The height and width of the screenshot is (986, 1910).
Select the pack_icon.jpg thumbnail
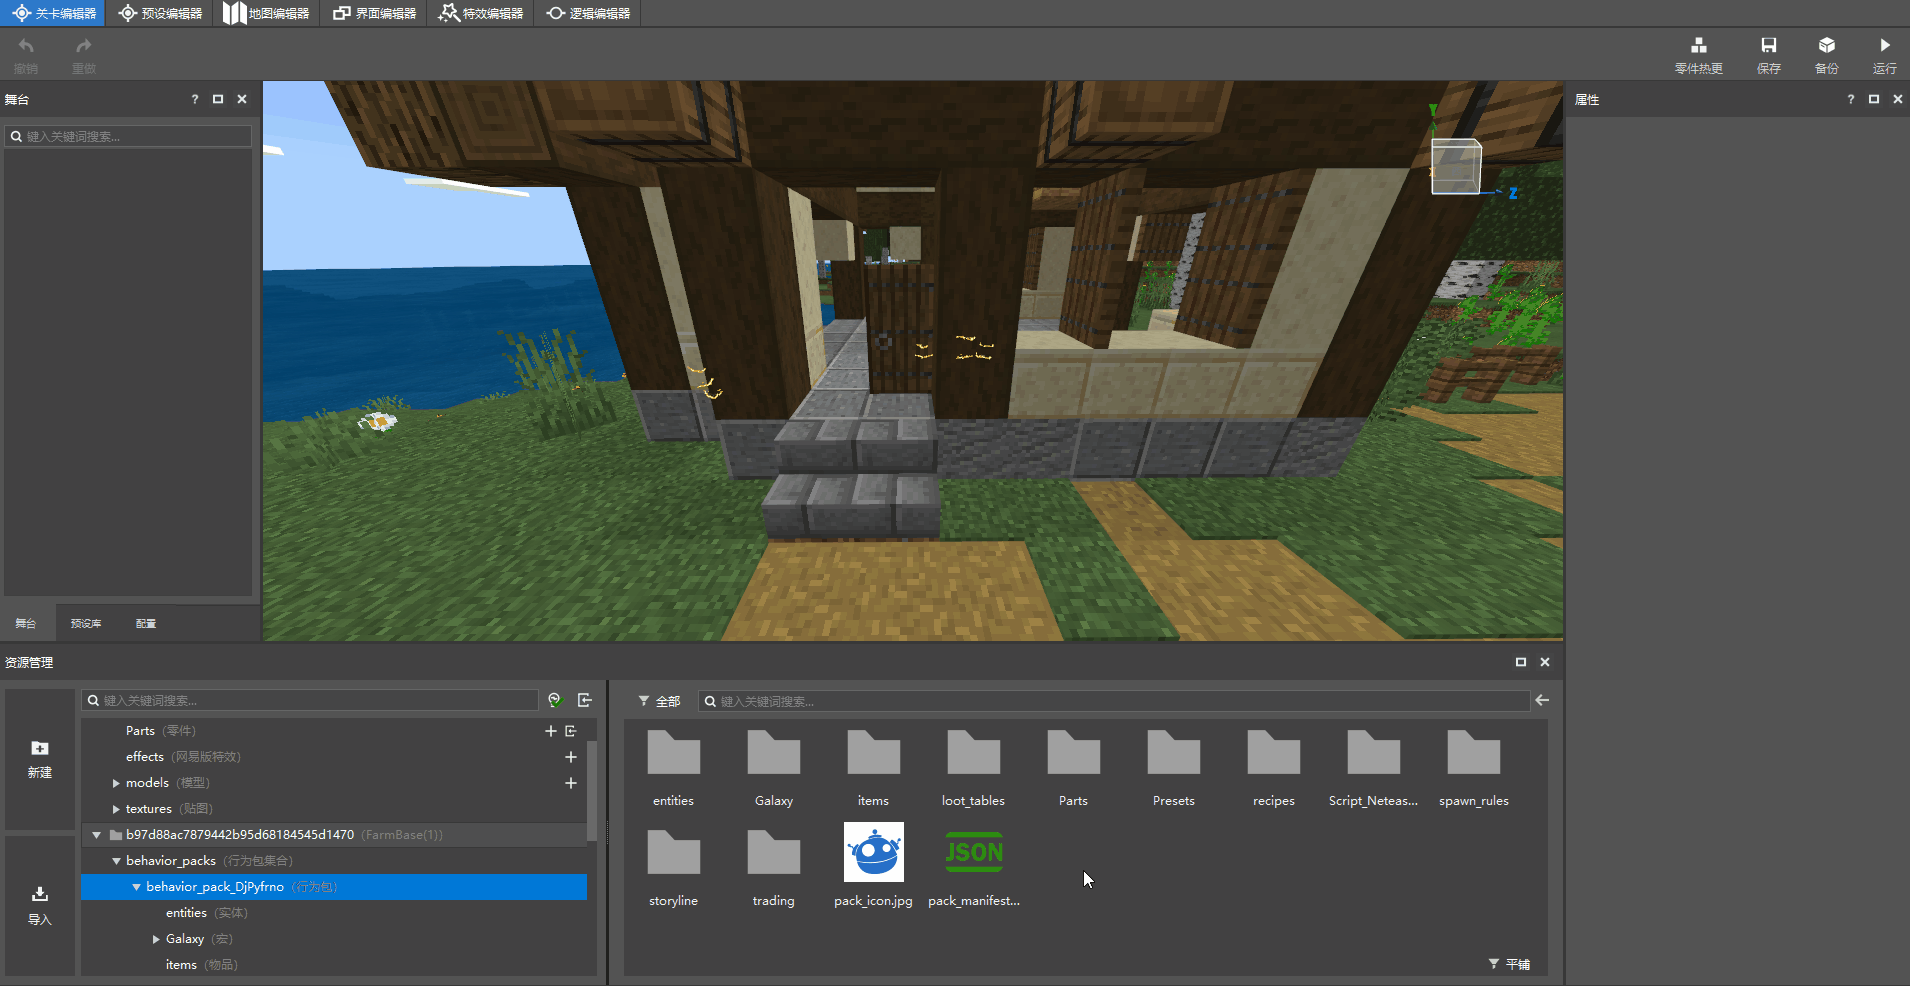tap(874, 852)
